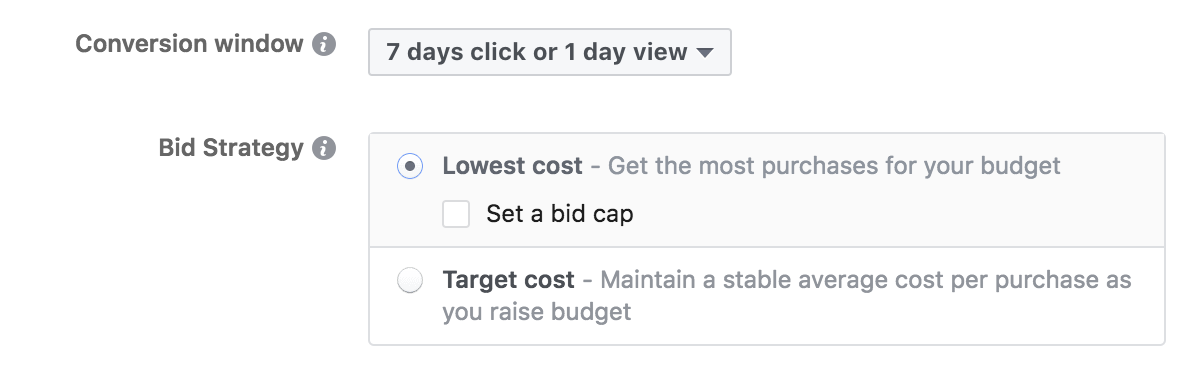
Task: Click 'Maintain a stable average cost' description text
Action: [x=773, y=280]
